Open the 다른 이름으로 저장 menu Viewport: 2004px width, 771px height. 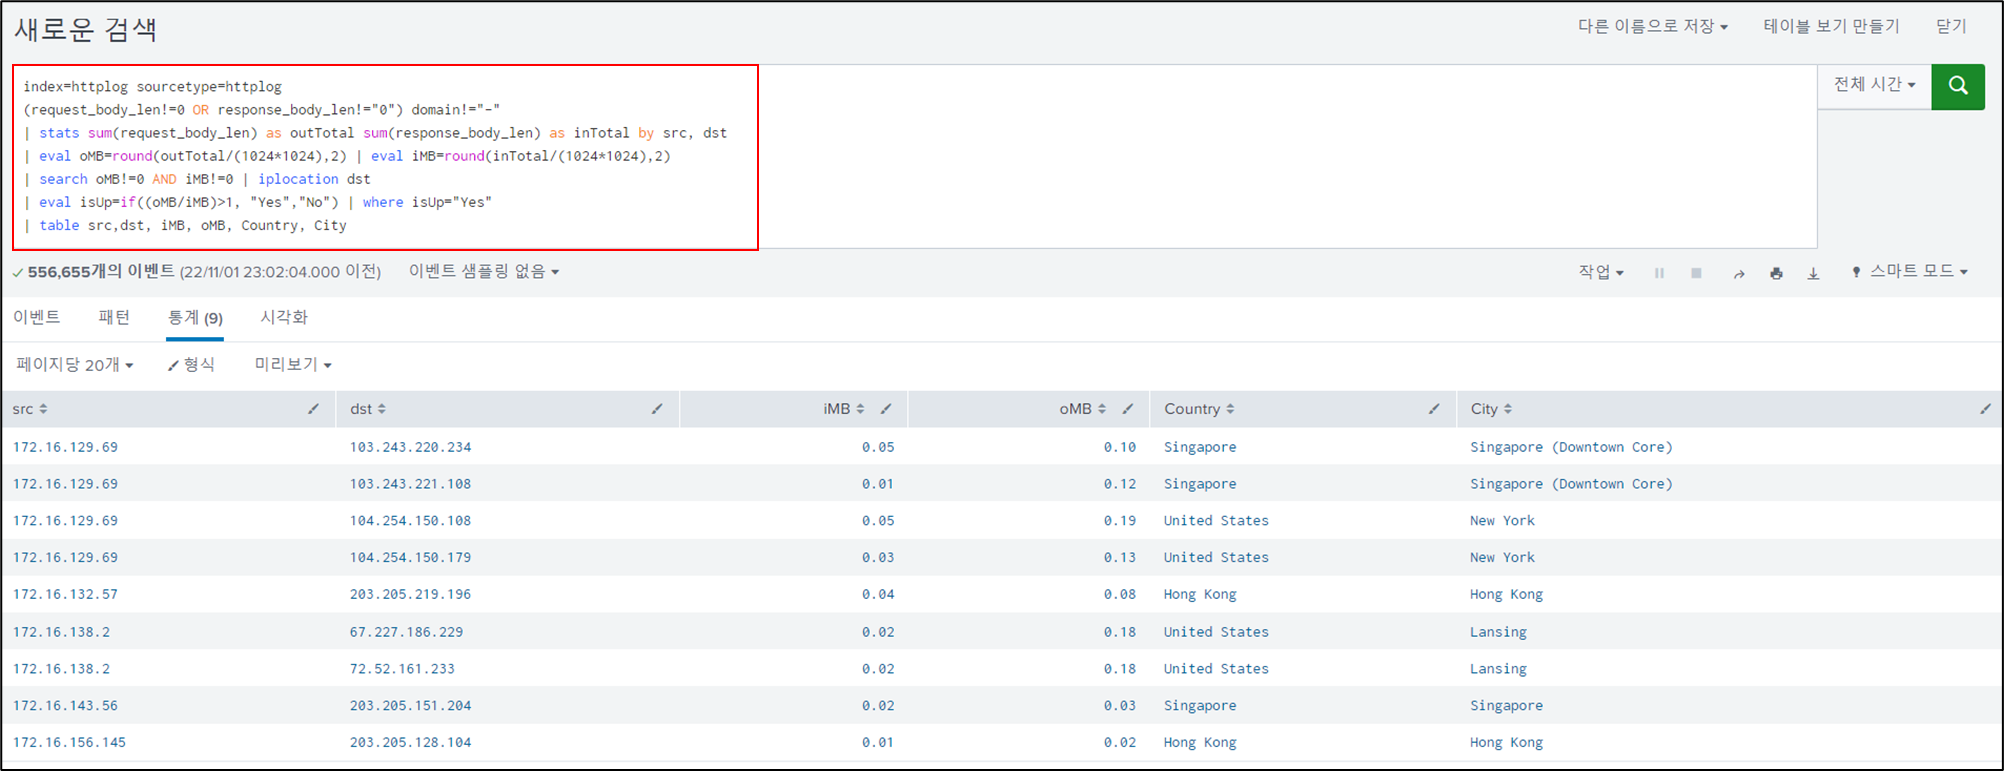point(1652,27)
